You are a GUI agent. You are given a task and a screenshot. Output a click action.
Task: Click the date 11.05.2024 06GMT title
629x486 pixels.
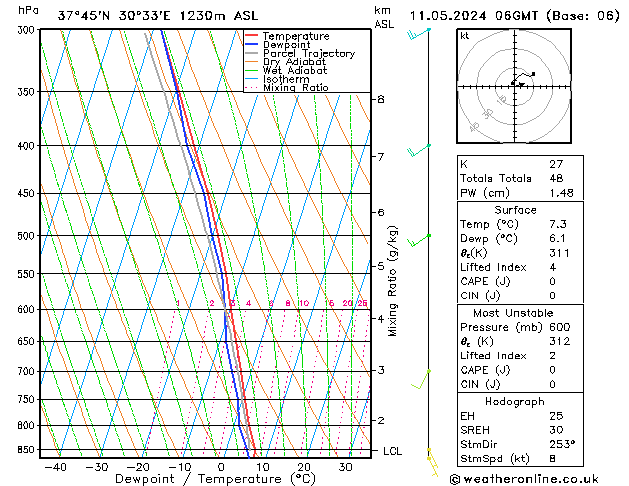point(515,16)
